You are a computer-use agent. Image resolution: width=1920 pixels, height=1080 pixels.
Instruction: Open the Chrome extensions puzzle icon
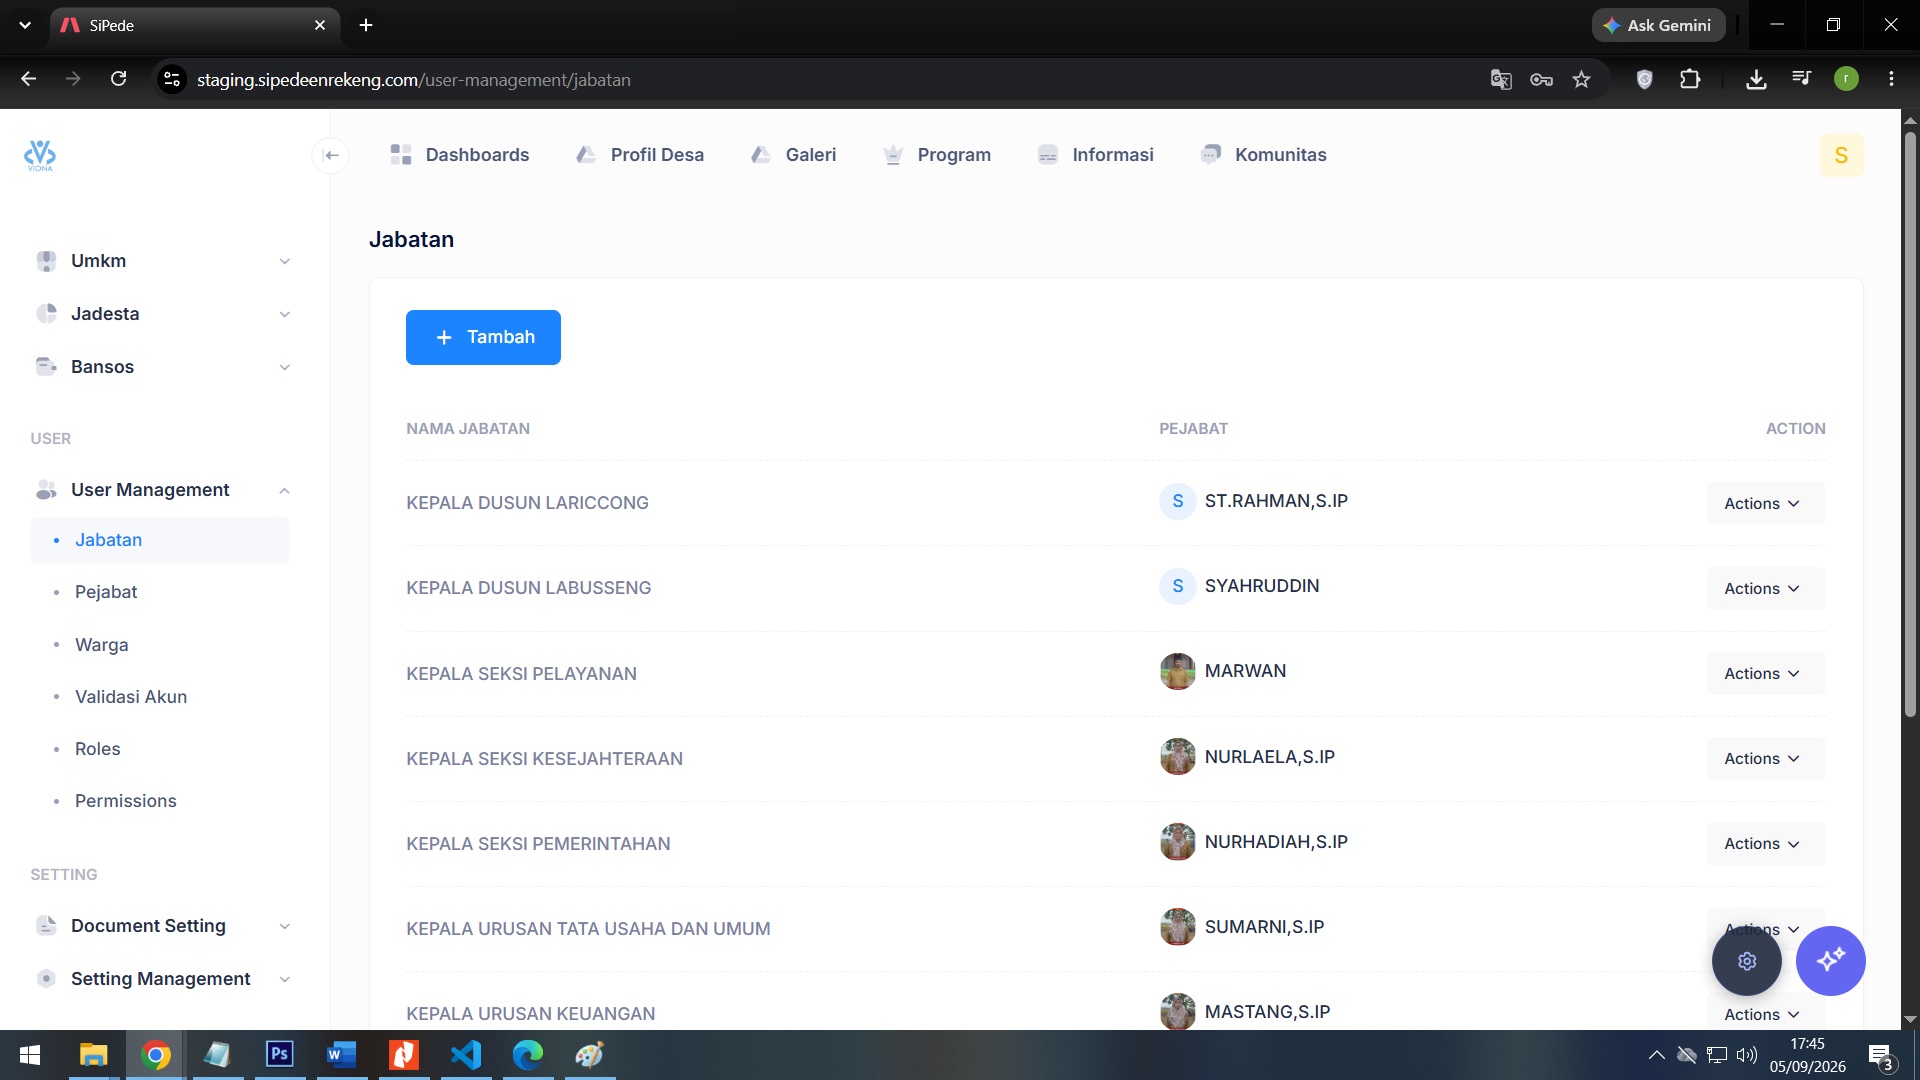coord(1690,79)
